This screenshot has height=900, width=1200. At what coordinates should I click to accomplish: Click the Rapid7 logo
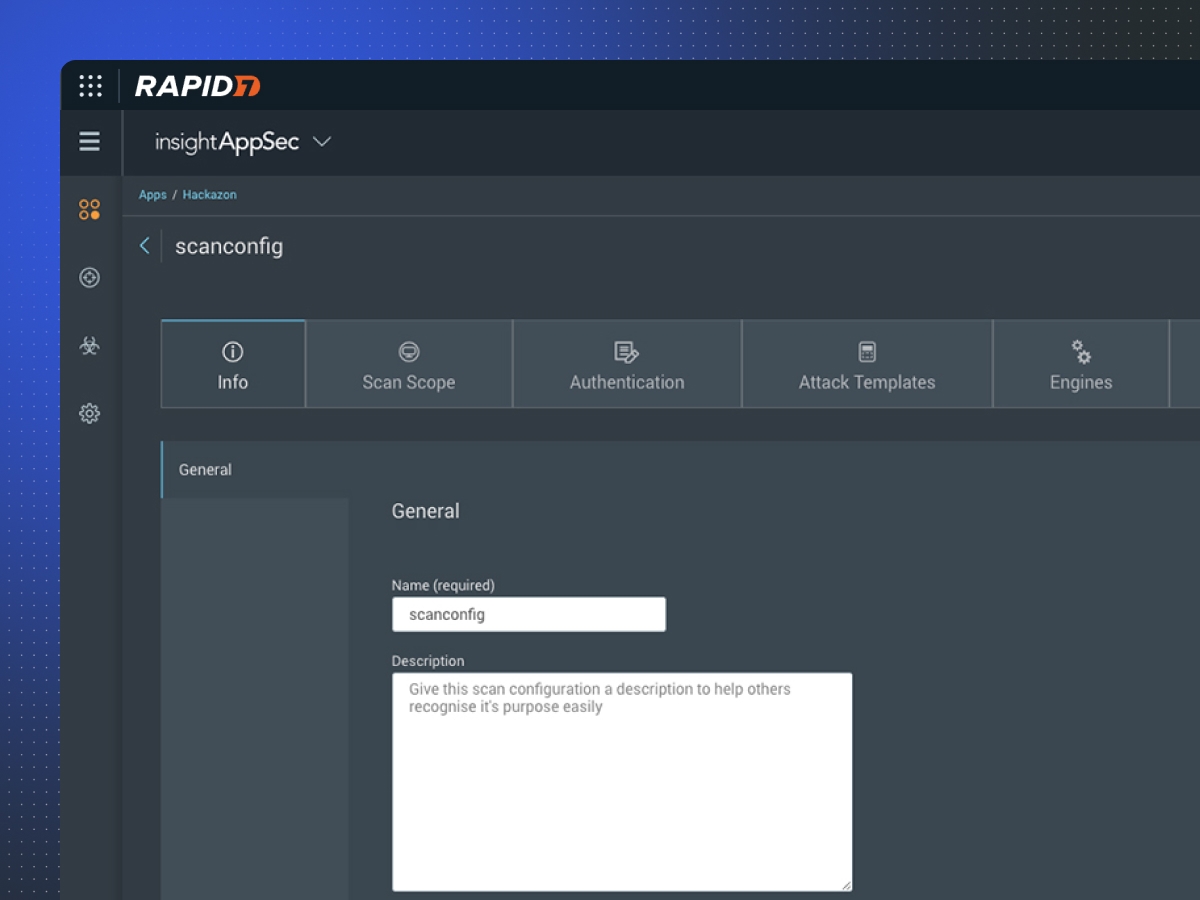point(198,86)
